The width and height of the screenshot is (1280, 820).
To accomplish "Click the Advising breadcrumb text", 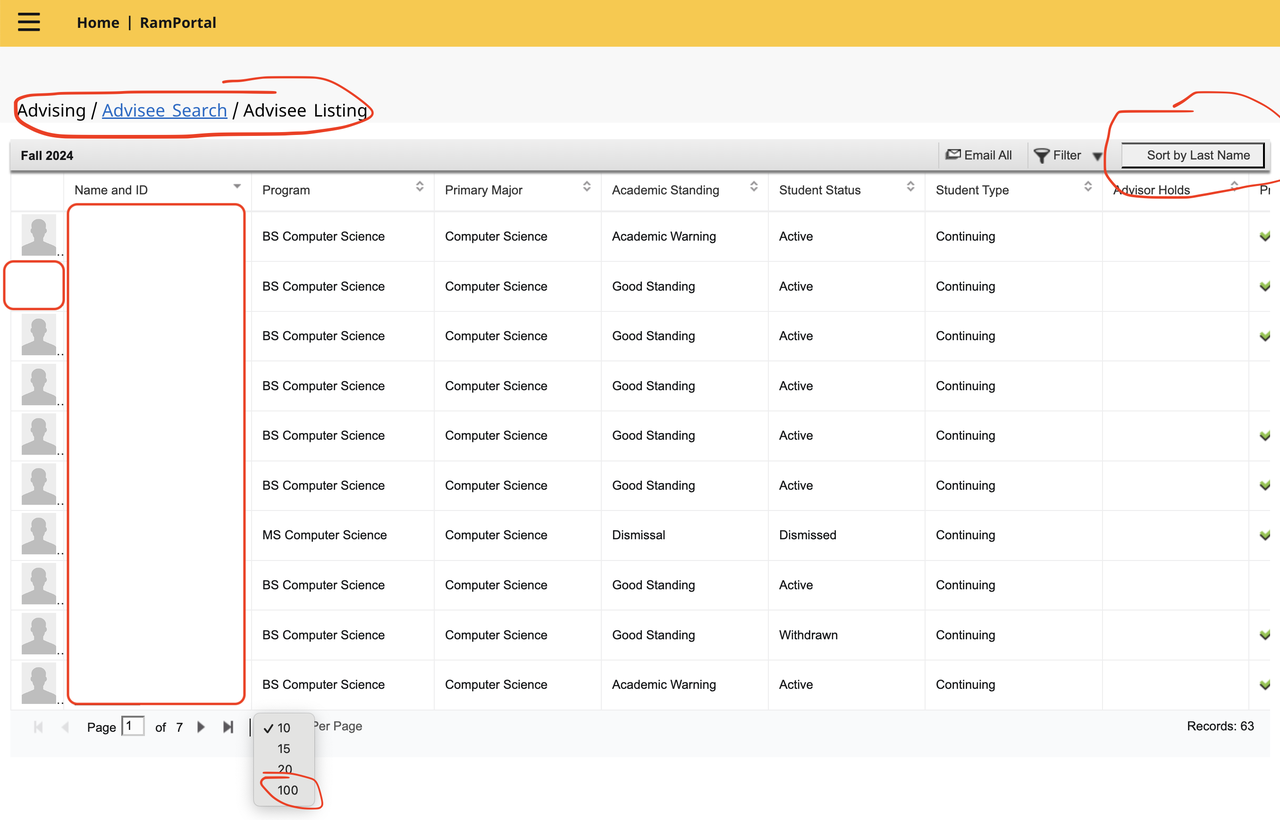I will [x=51, y=110].
